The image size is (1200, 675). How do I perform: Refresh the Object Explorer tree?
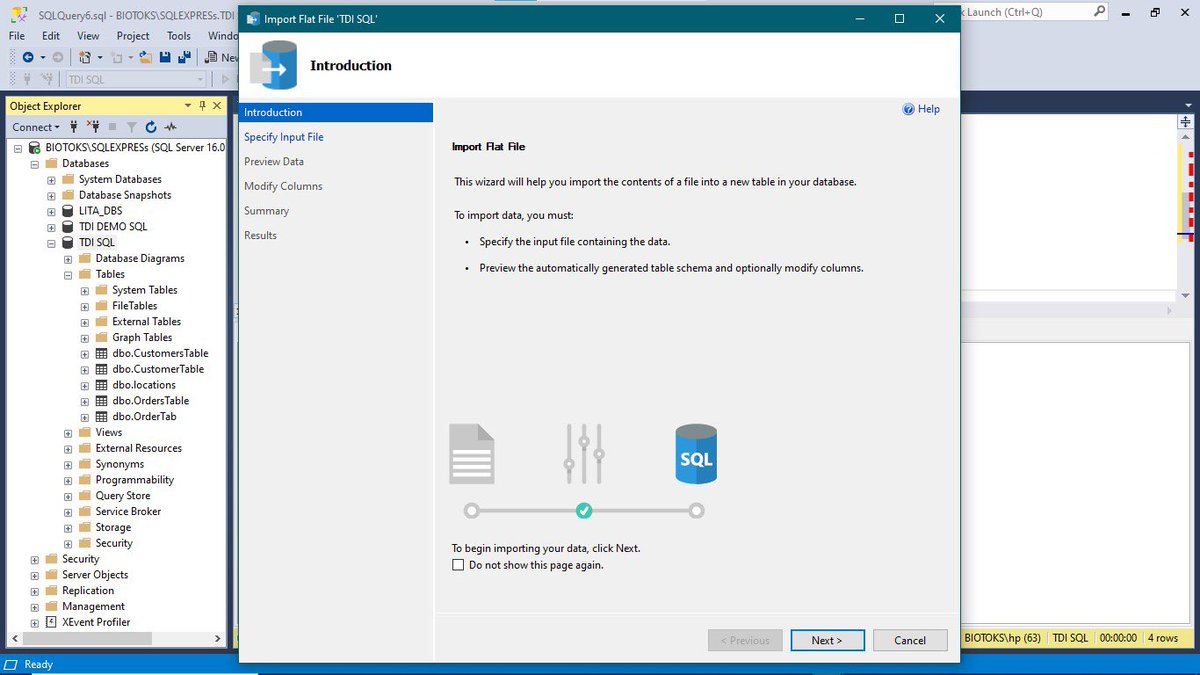tap(151, 127)
